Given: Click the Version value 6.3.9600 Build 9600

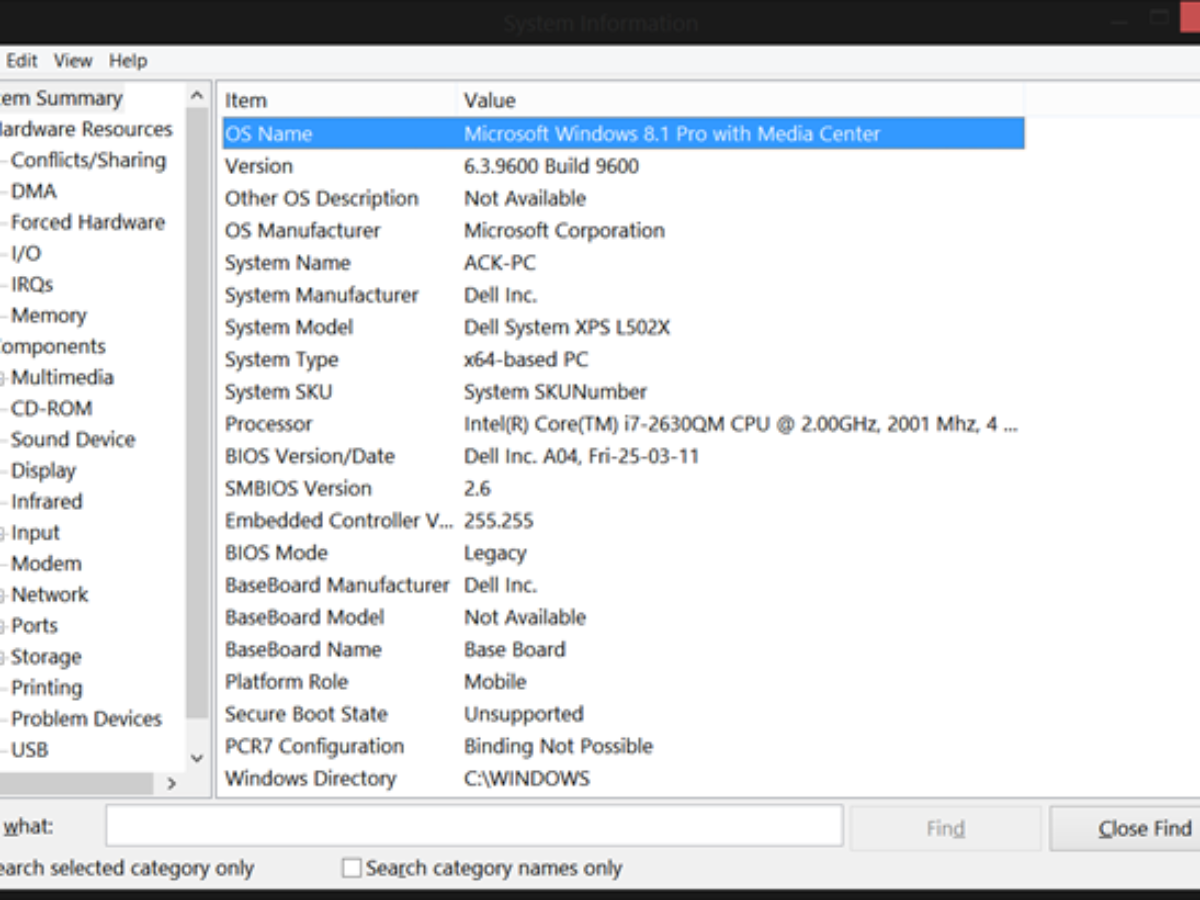Looking at the screenshot, I should (551, 166).
